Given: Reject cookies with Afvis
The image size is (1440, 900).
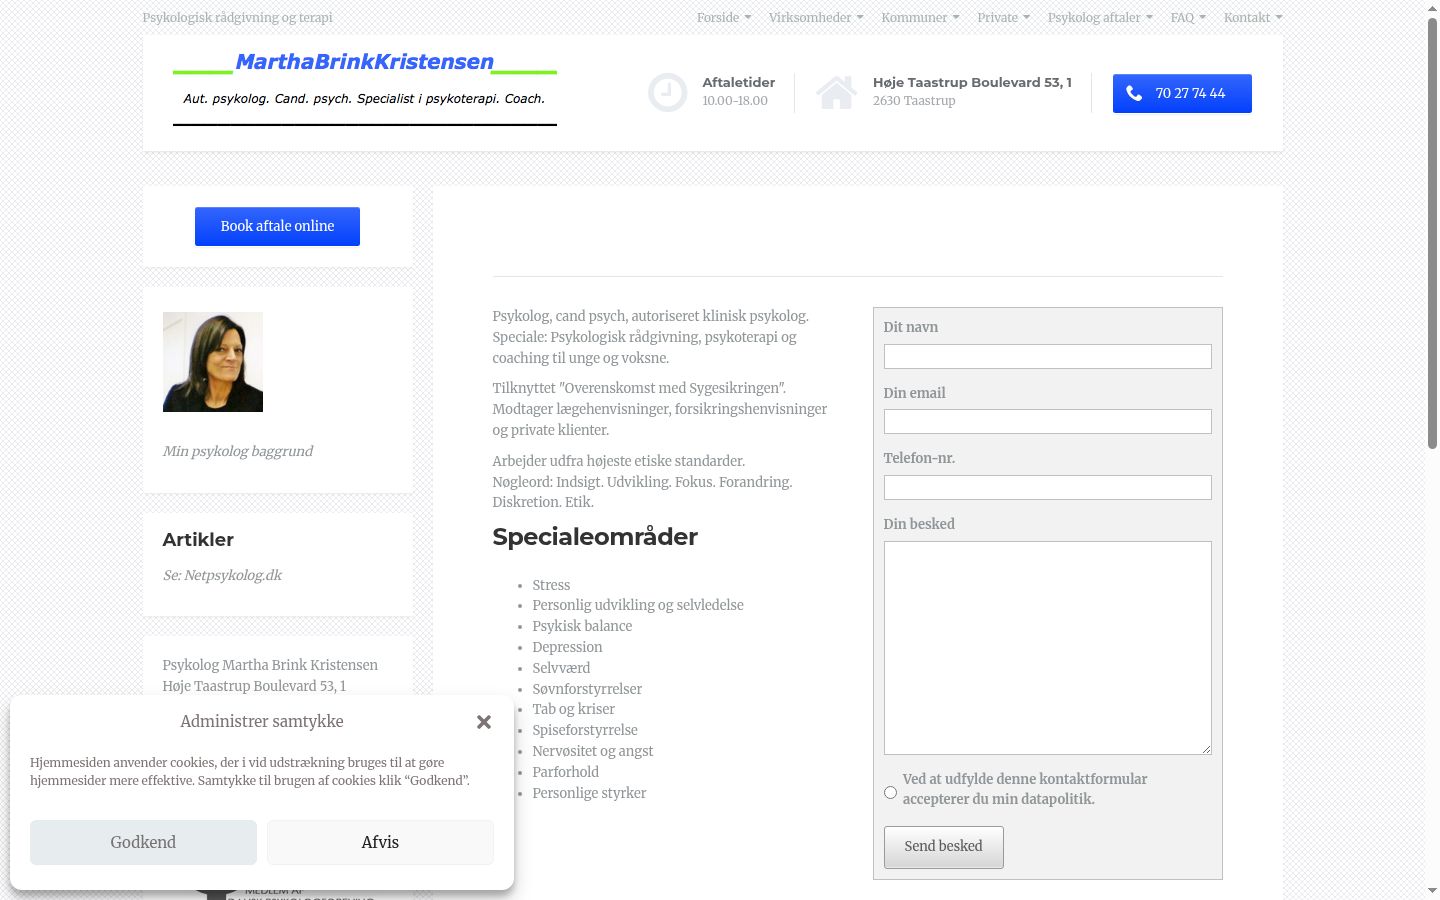Looking at the screenshot, I should [x=380, y=842].
